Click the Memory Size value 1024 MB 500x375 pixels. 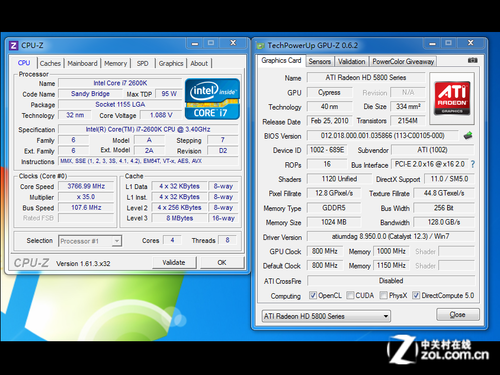pos(334,222)
